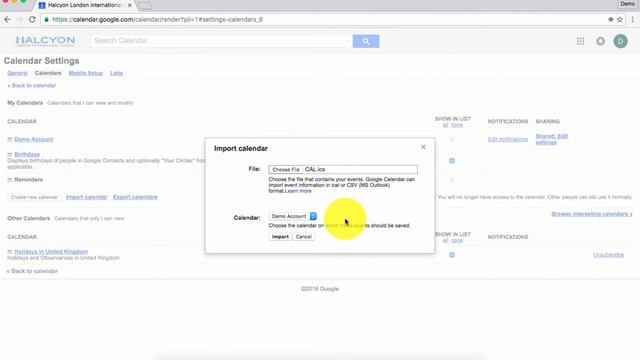The width and height of the screenshot is (640, 360).
Task: Open the Calendar dropdown showing Demo Account
Action: pos(293,216)
